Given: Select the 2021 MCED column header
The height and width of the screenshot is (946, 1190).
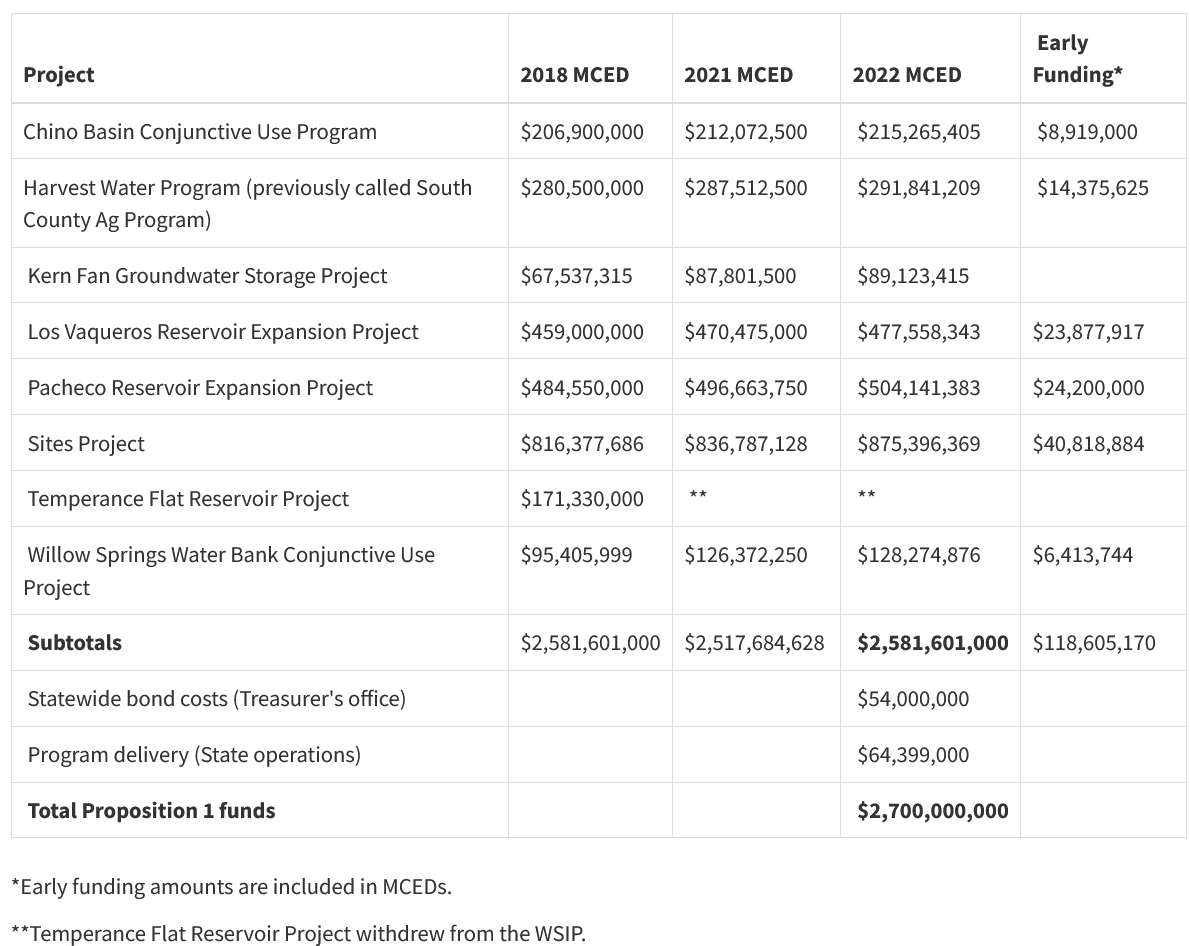Looking at the screenshot, I should 738,74.
